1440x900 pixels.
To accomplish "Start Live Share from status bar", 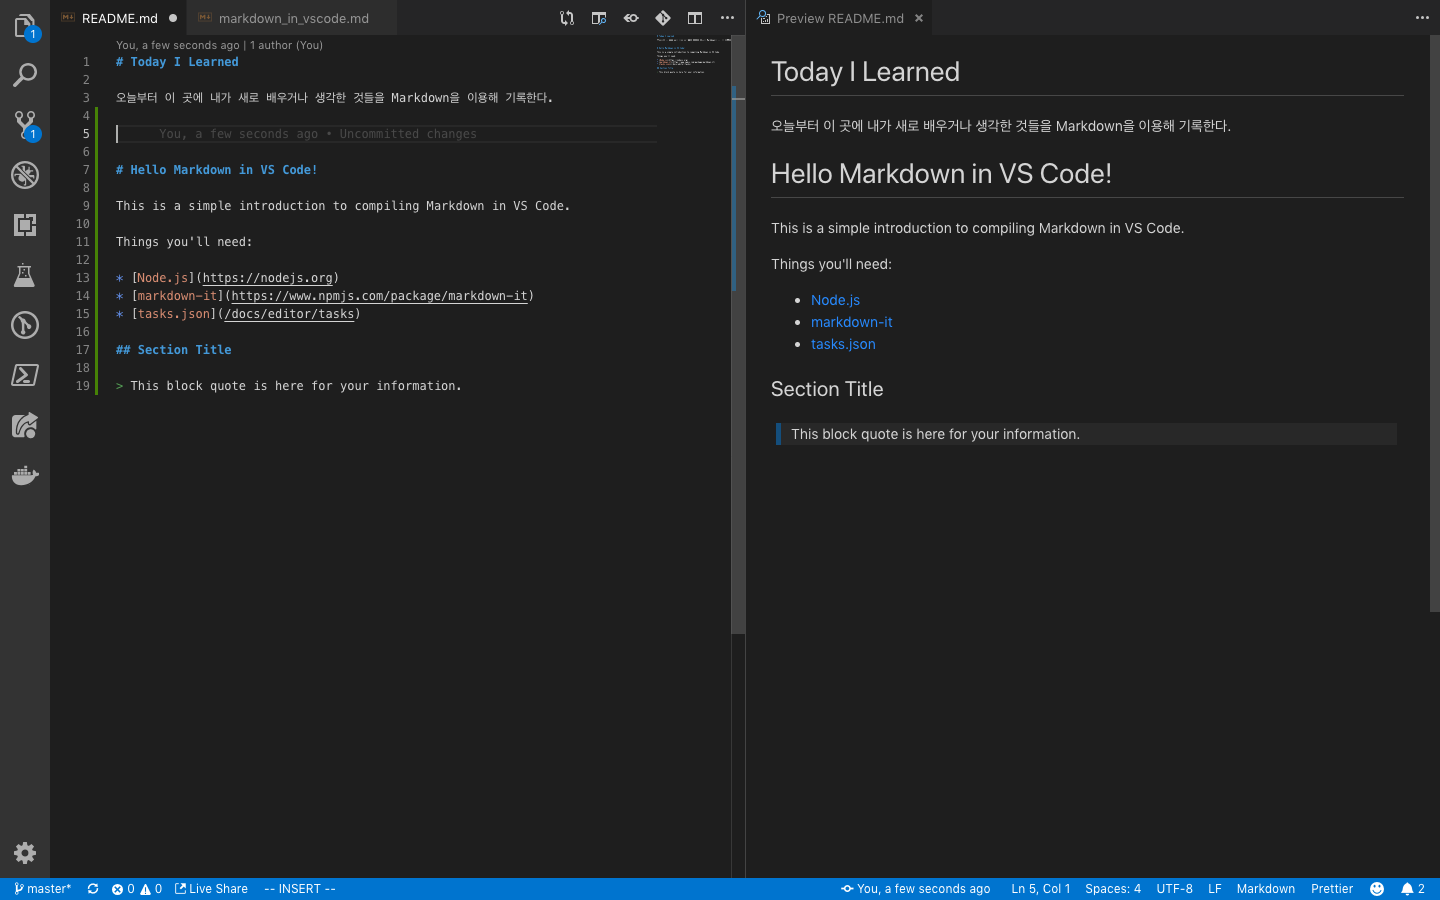I will point(211,889).
